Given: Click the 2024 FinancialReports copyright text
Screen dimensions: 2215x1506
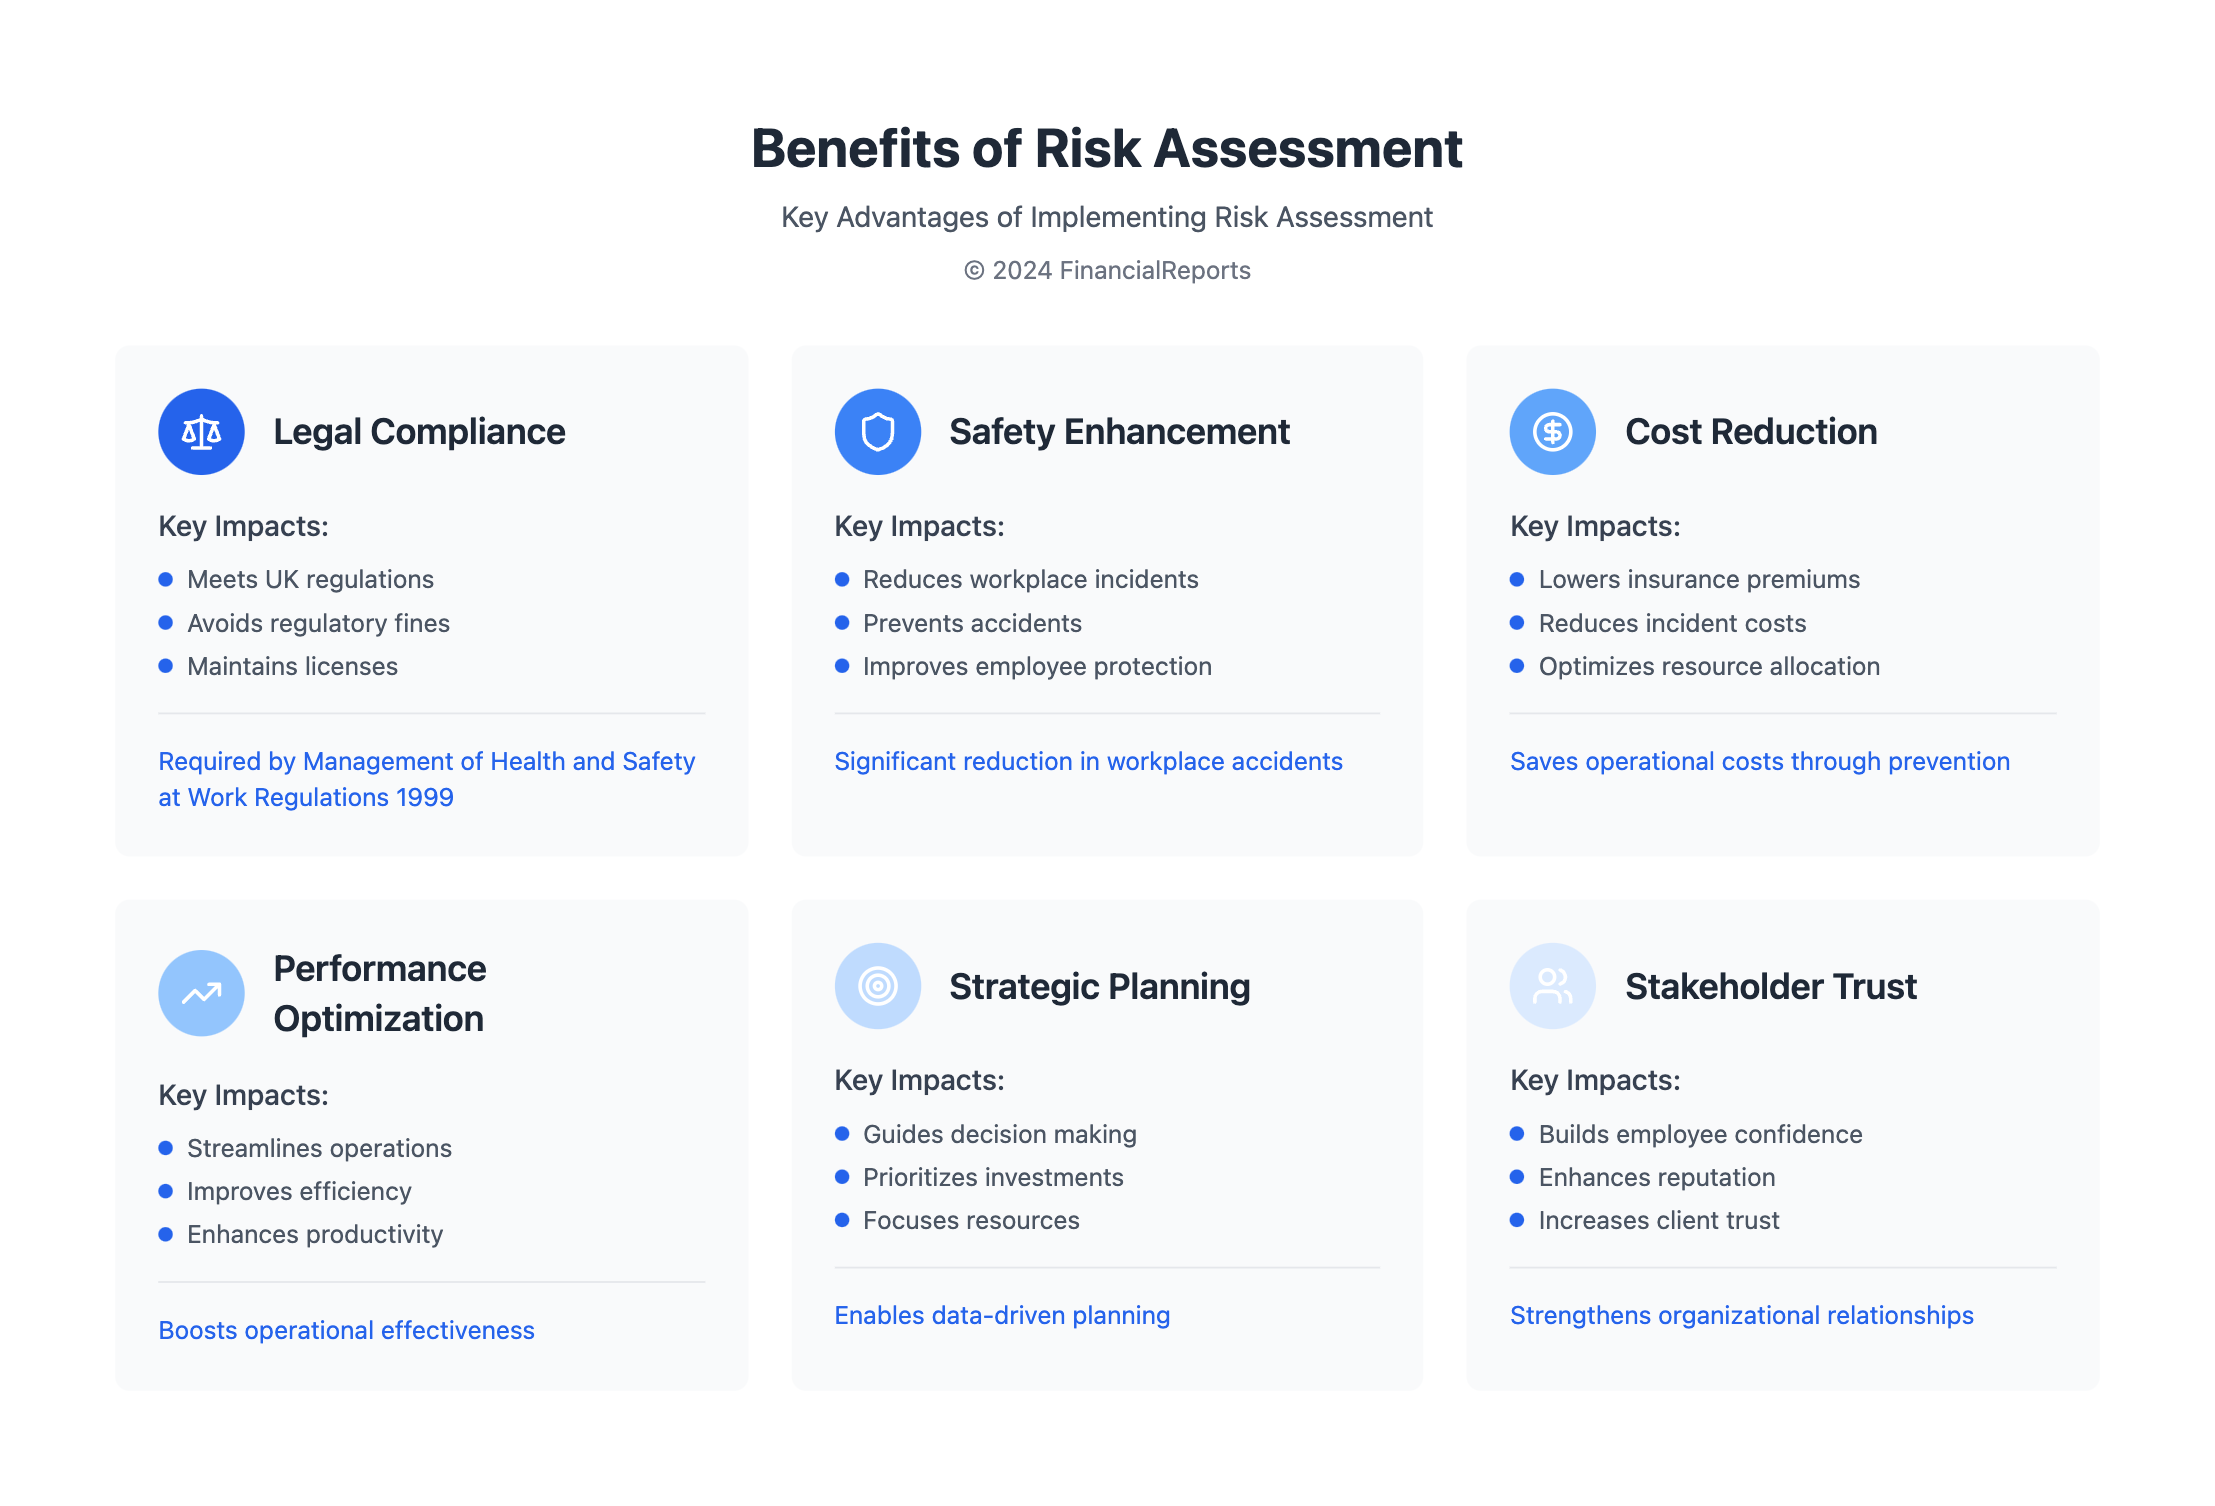Looking at the screenshot, I should click(1107, 271).
